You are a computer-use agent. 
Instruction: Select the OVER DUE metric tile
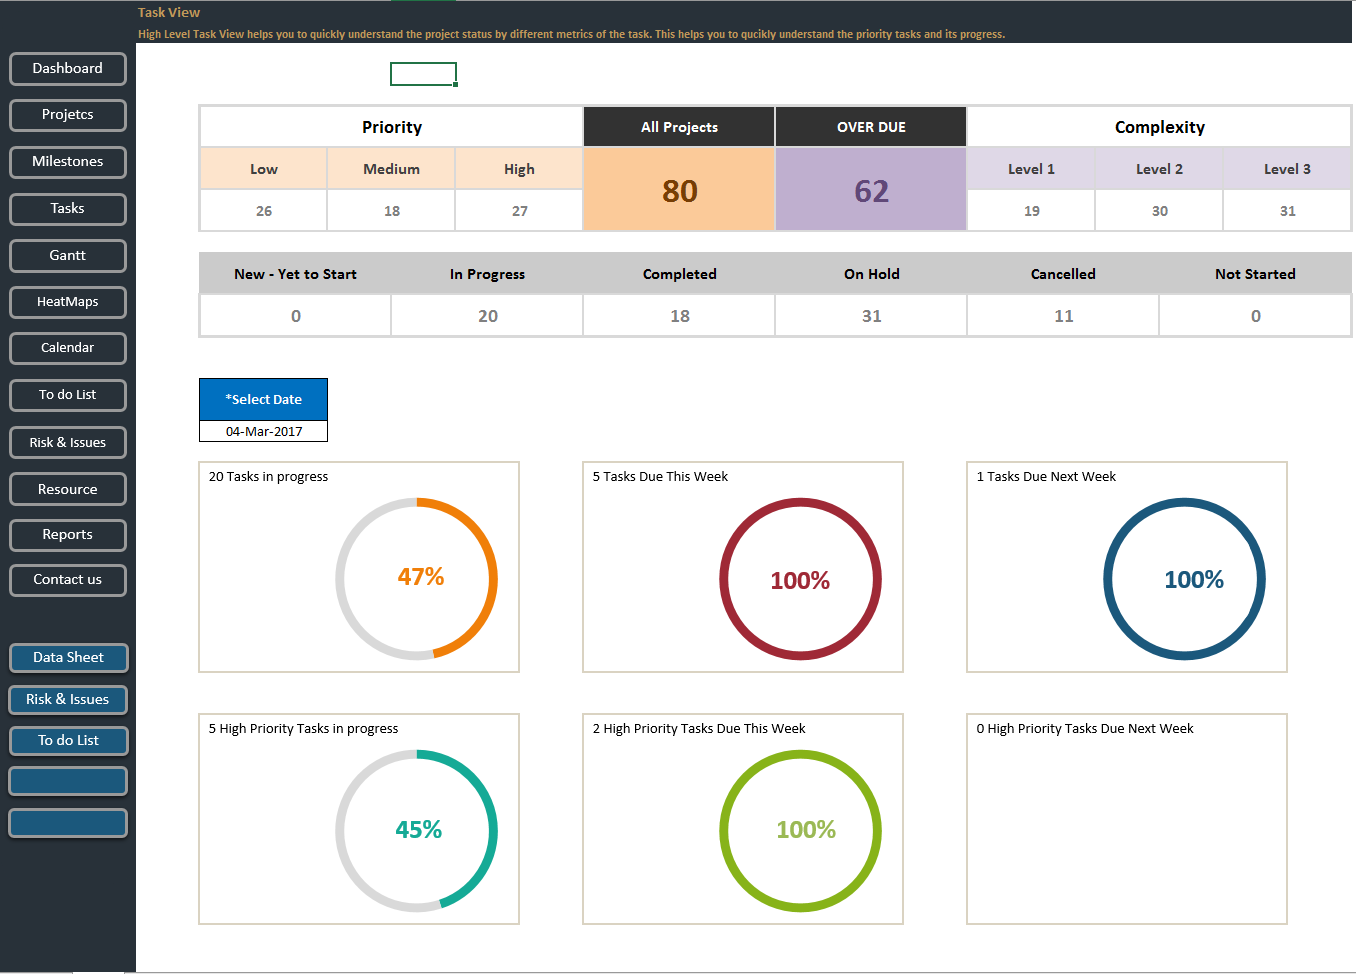click(x=870, y=188)
